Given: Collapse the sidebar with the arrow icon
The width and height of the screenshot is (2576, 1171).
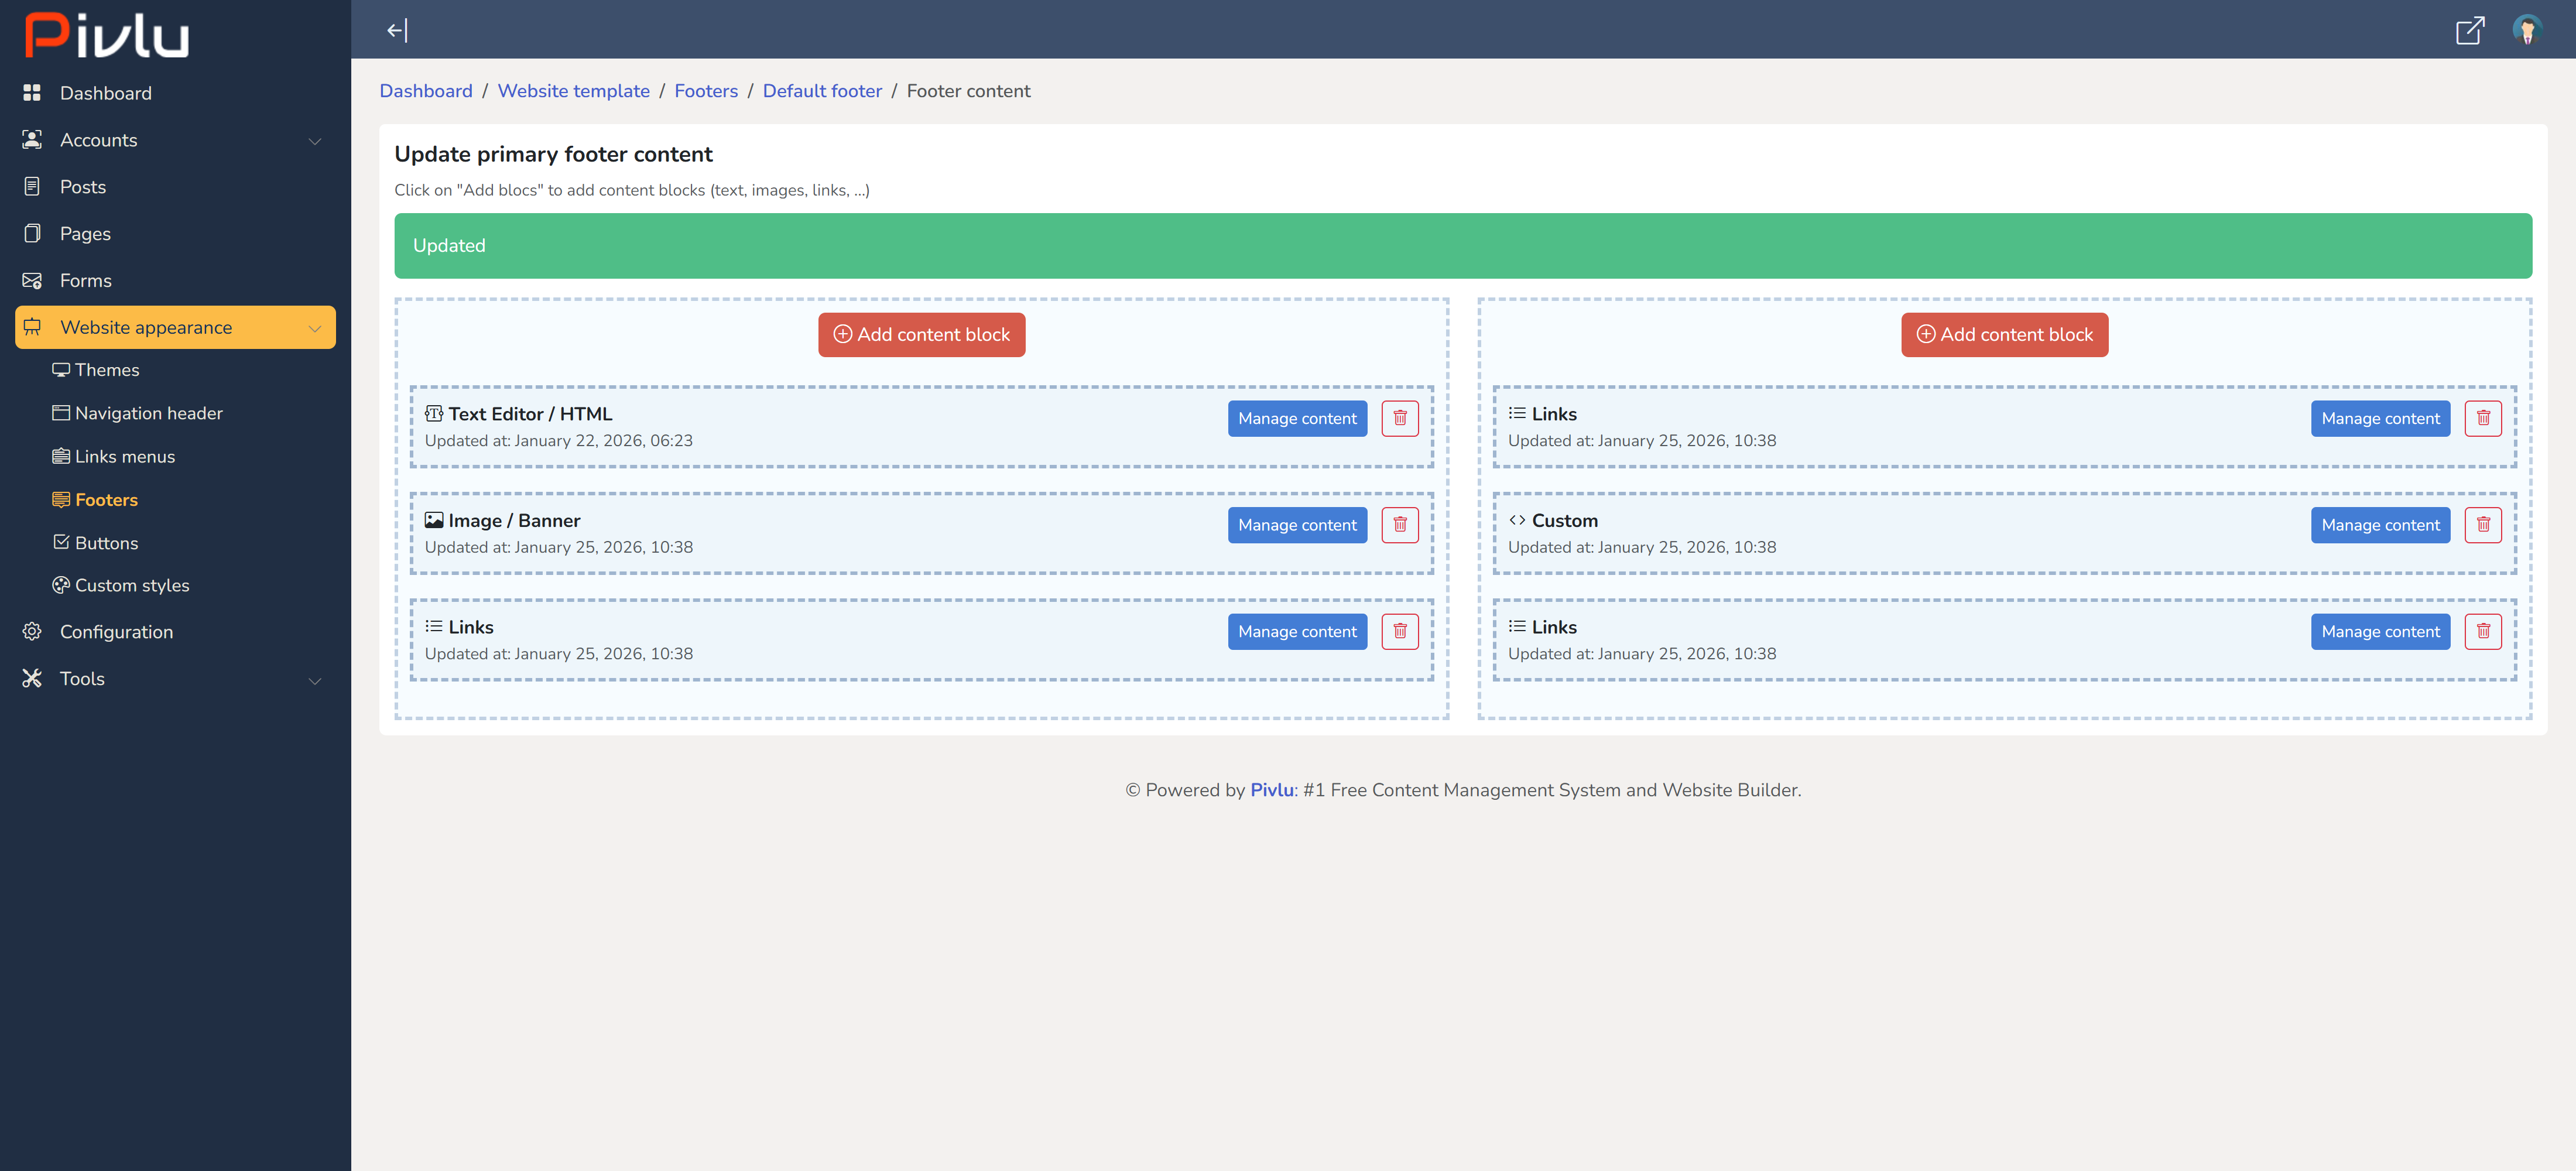Looking at the screenshot, I should click(x=396, y=30).
